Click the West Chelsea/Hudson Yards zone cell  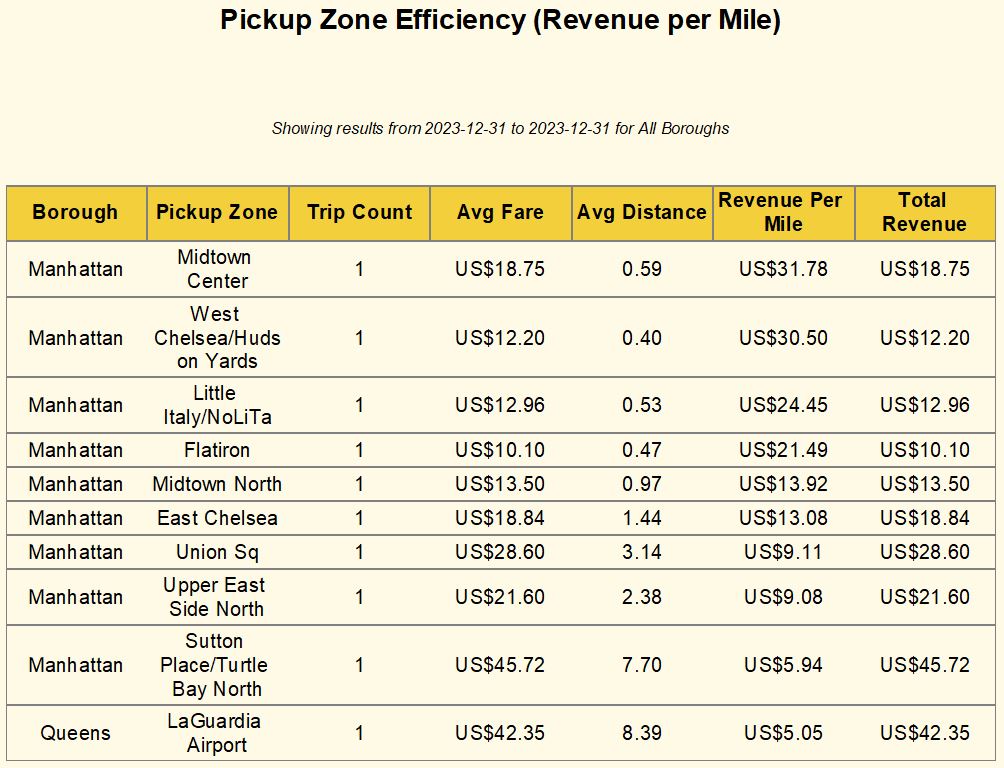point(217,337)
